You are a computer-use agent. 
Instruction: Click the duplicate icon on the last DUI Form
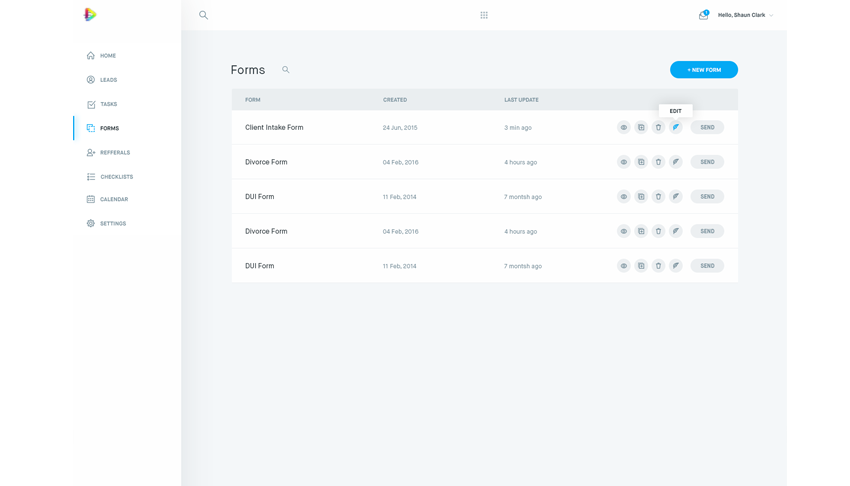tap(641, 266)
